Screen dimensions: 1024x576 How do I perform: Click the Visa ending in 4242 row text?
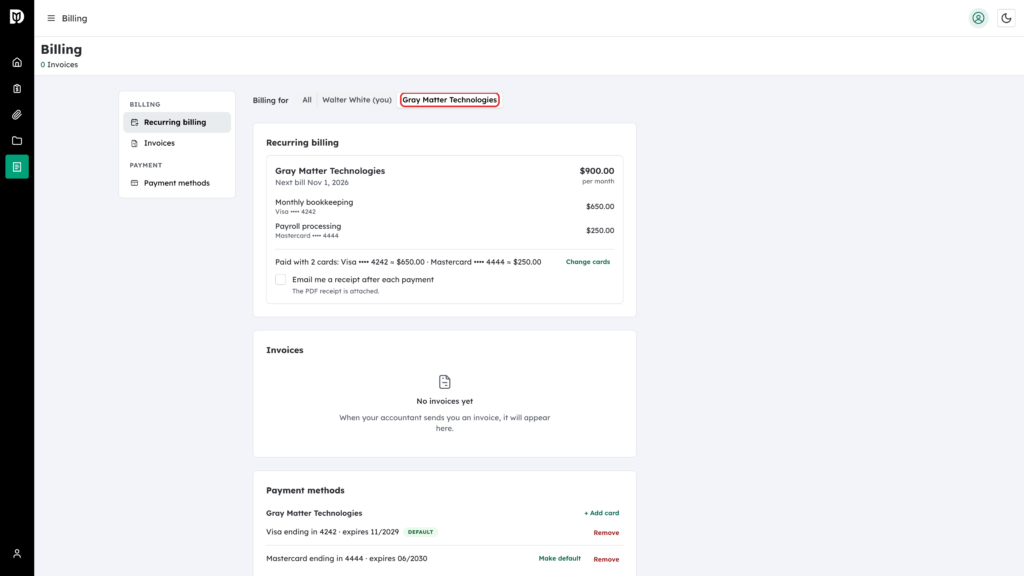(332, 532)
